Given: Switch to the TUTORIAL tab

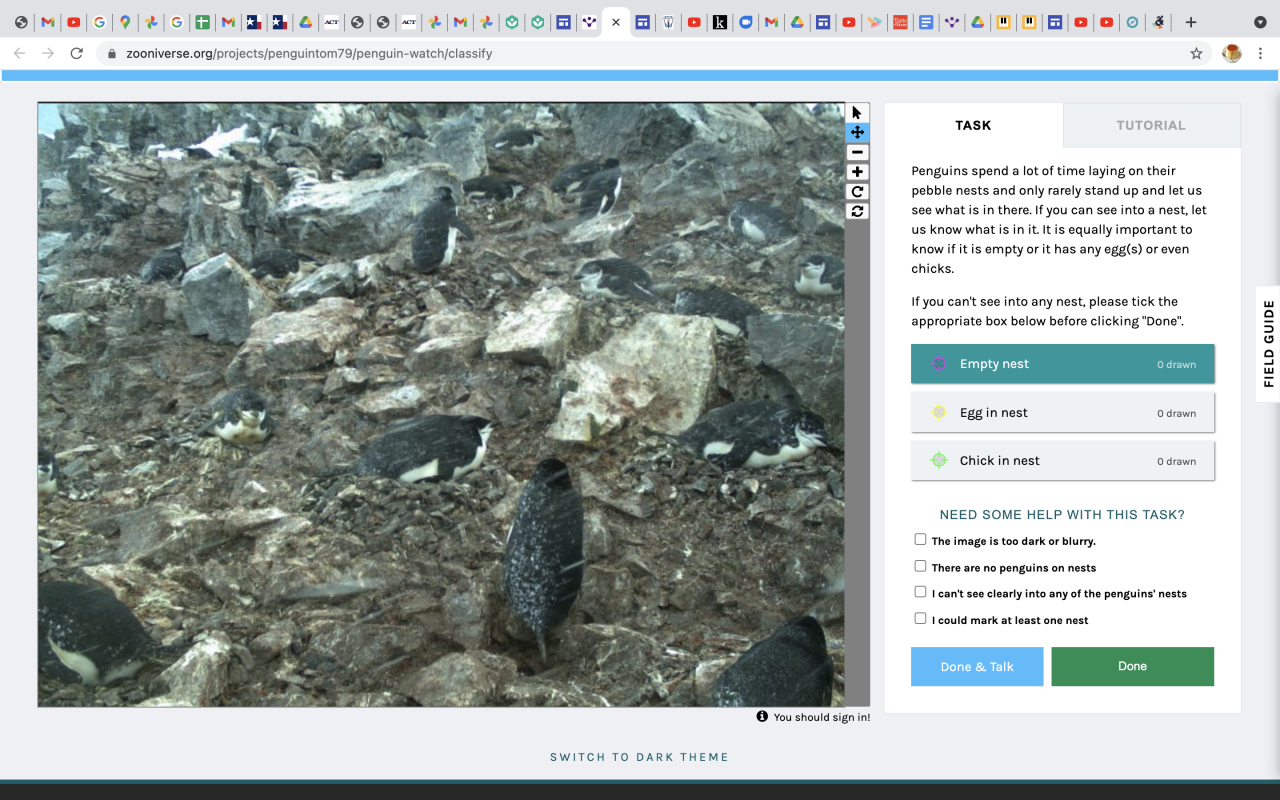Looking at the screenshot, I should tap(1151, 125).
